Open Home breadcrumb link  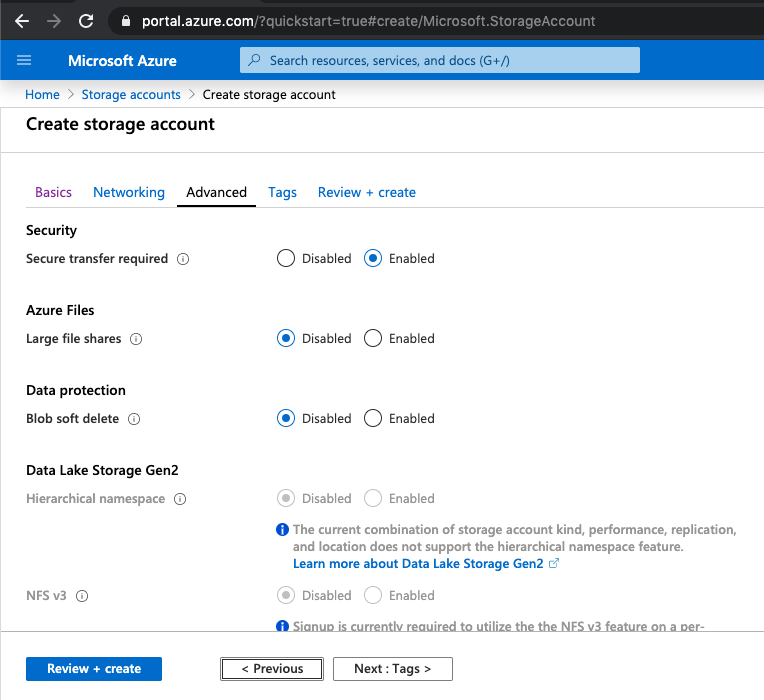[42, 95]
